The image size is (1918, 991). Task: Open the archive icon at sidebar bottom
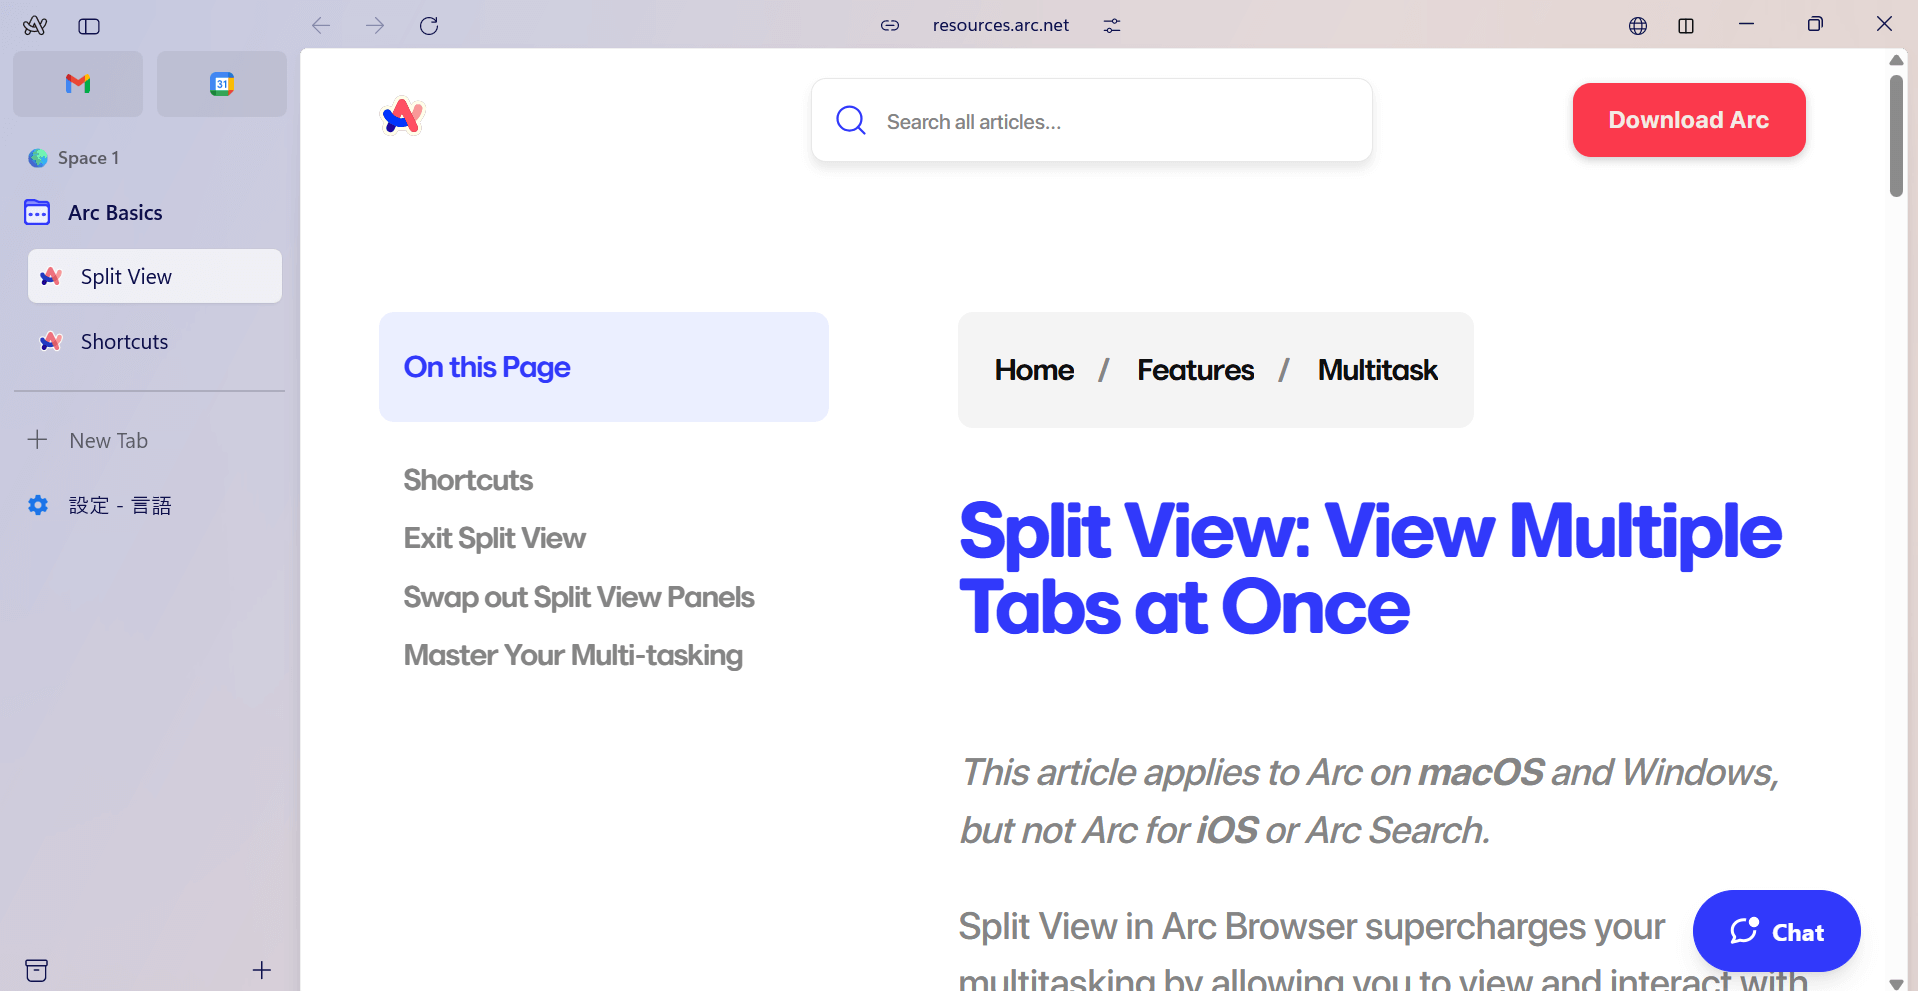[x=37, y=970]
